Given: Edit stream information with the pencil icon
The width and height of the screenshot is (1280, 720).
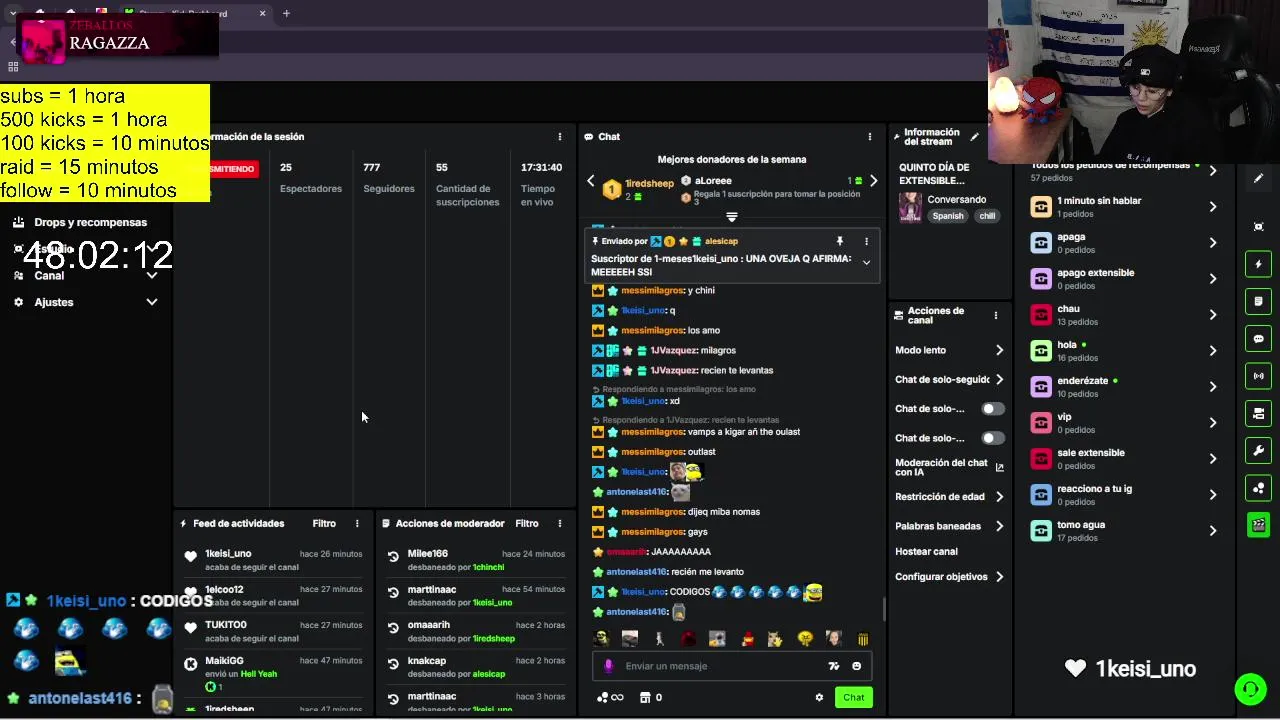Looking at the screenshot, I should click(x=974, y=137).
